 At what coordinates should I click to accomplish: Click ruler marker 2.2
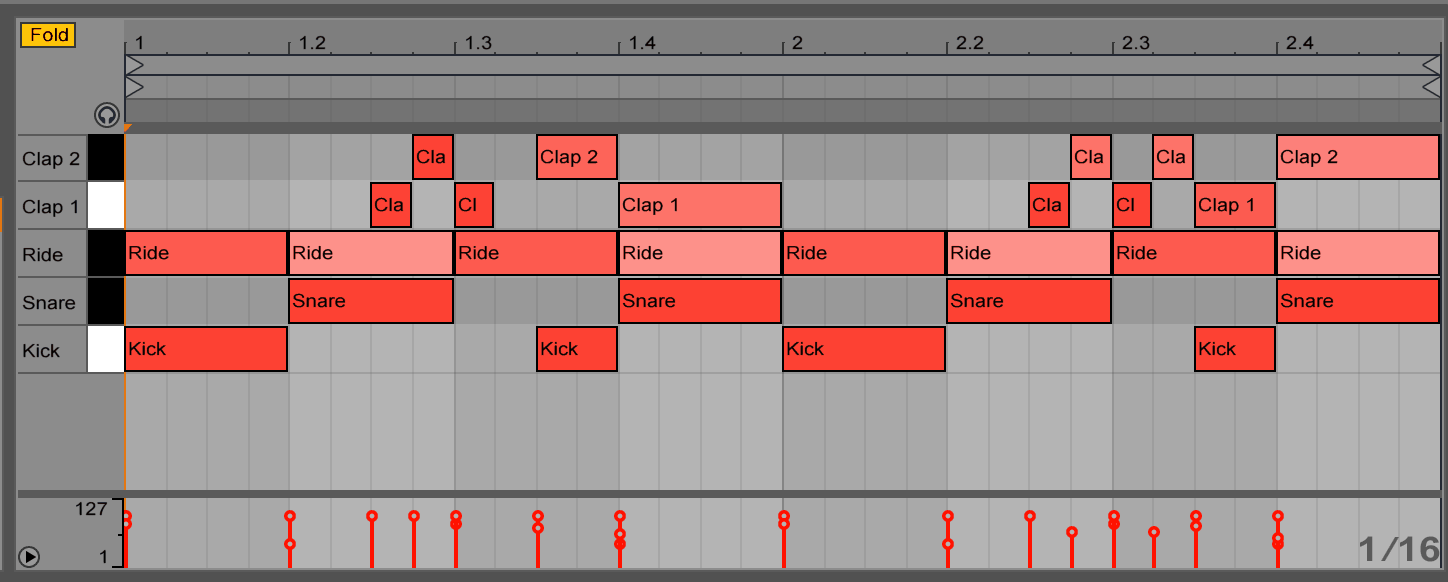tap(970, 43)
